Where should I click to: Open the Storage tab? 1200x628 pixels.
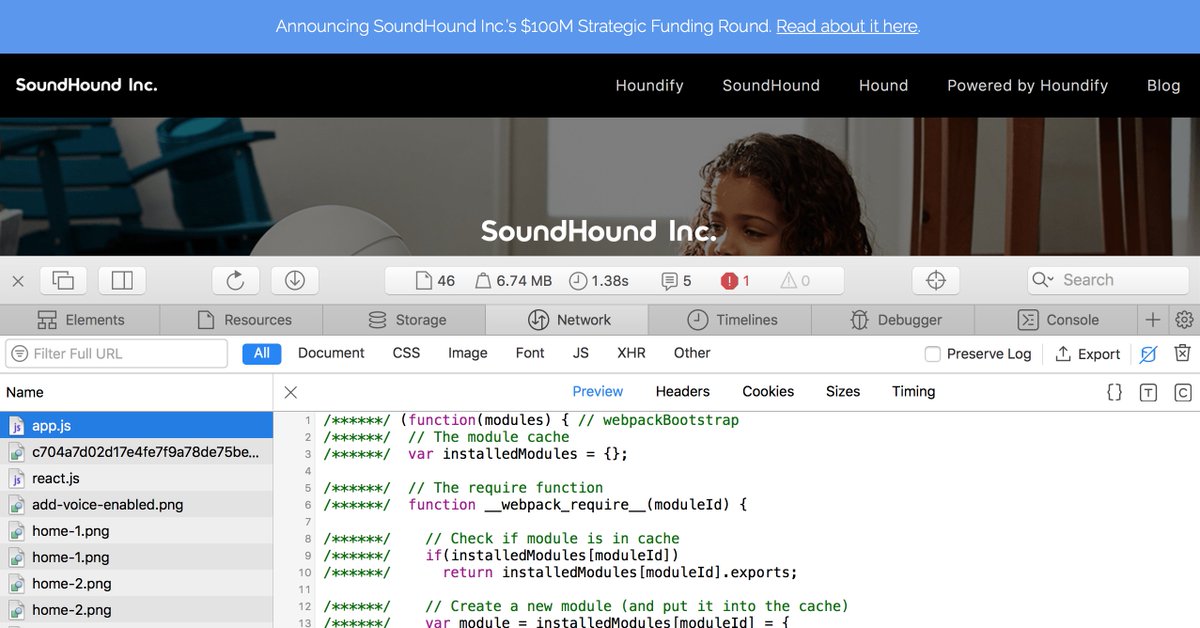point(406,320)
